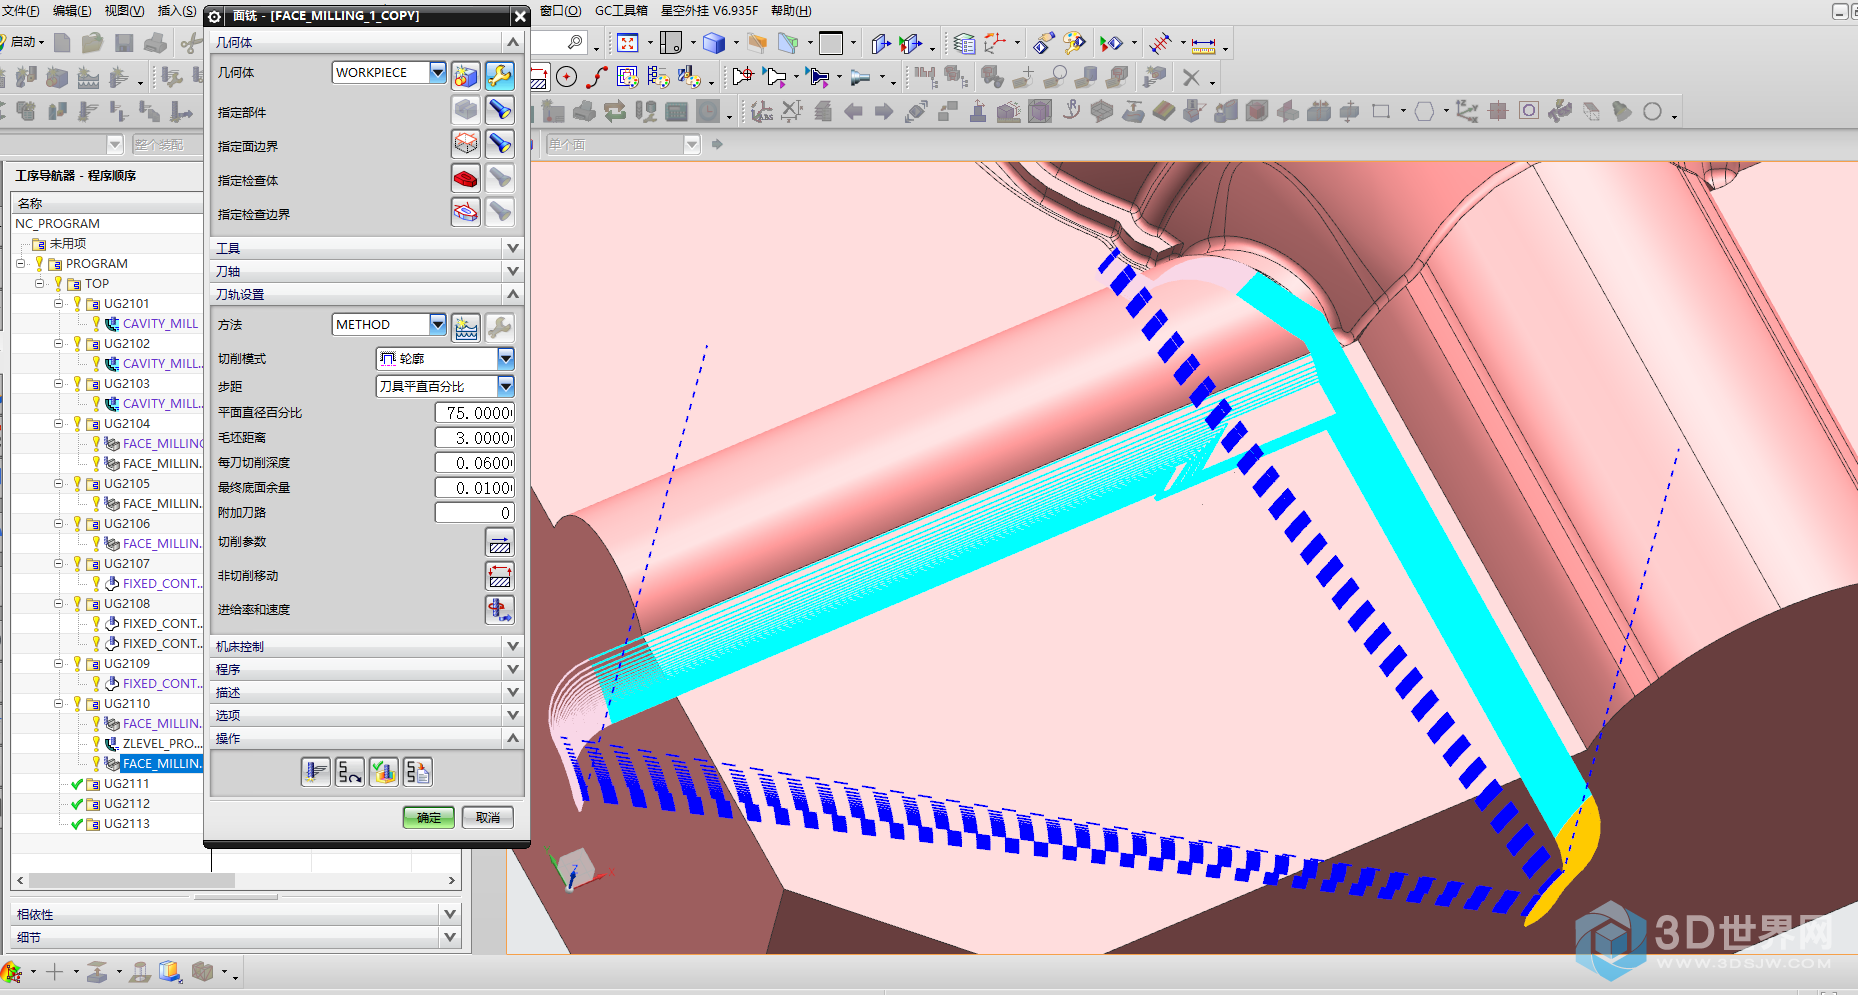Open the stepover (步距) dropdown
The image size is (1858, 995).
pos(506,386)
